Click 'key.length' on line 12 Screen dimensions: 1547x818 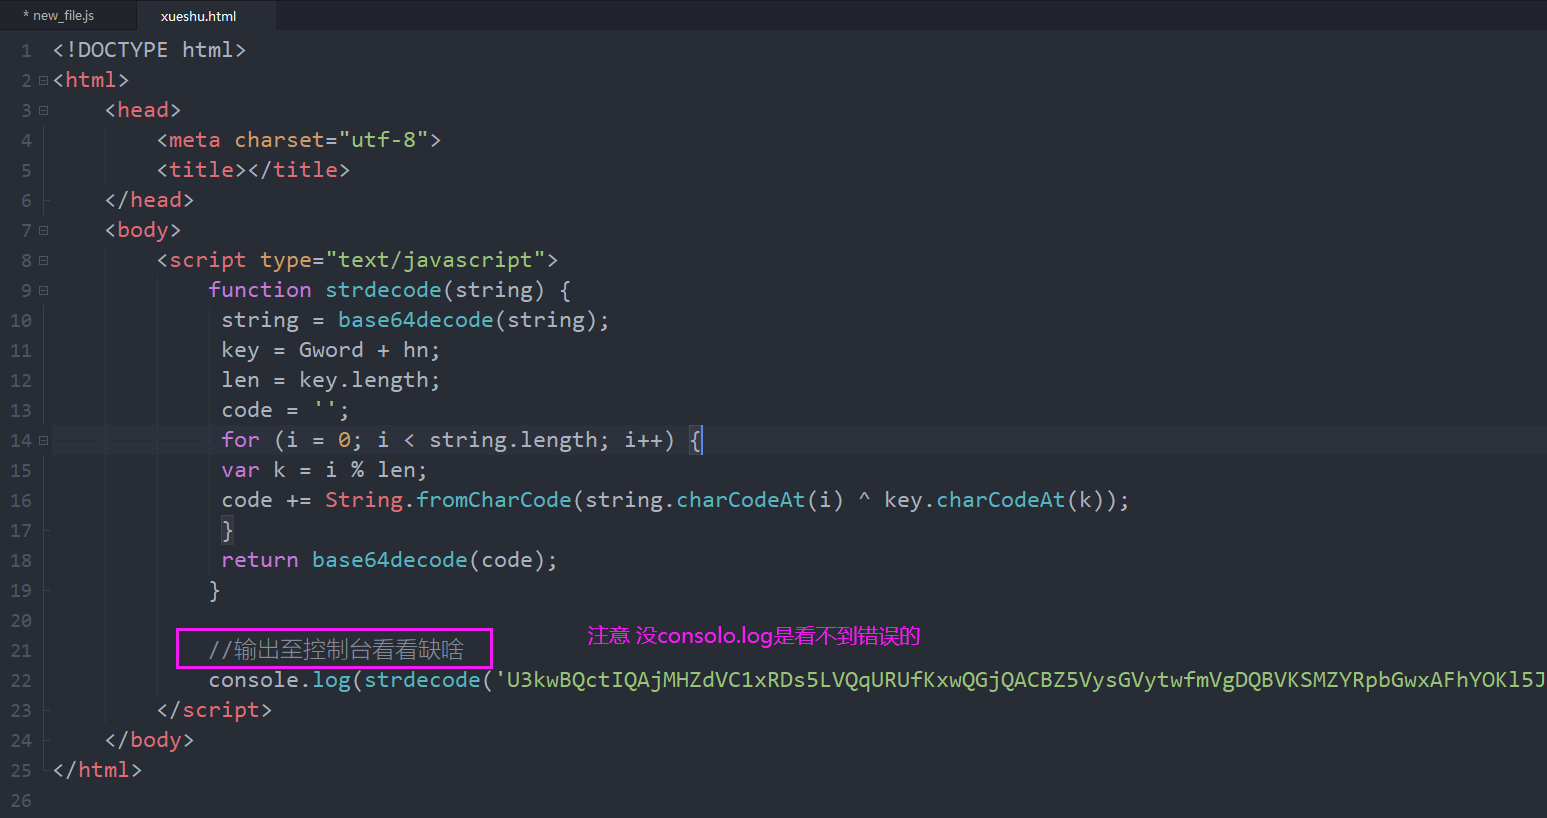(x=364, y=380)
